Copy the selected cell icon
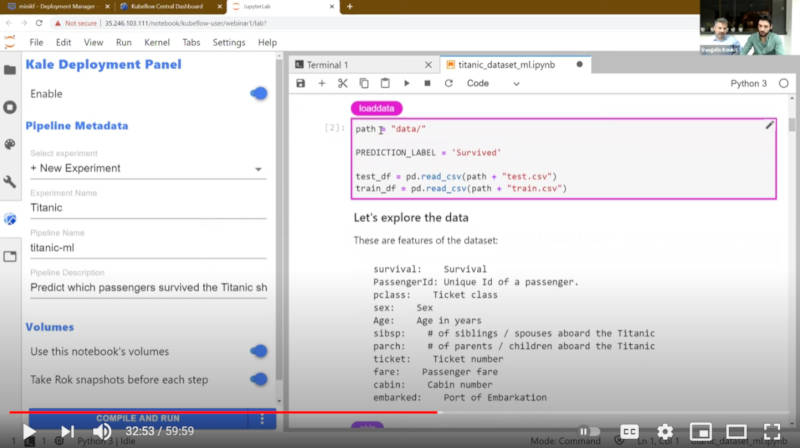800x448 pixels. pyautogui.click(x=364, y=83)
